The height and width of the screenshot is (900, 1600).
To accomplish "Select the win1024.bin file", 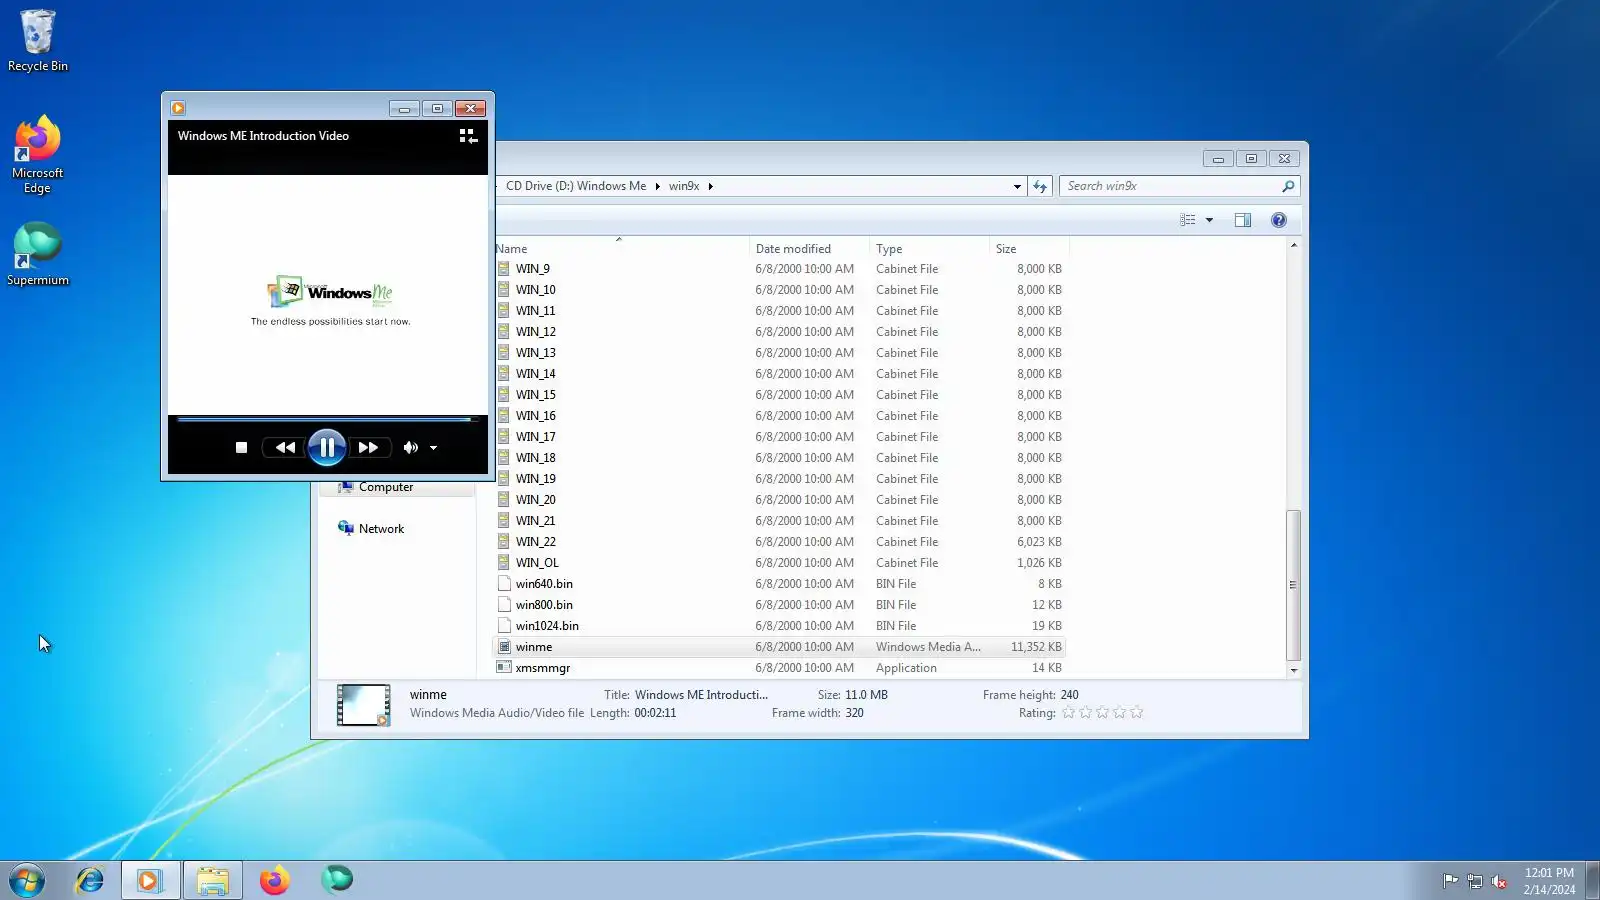I will point(779,626).
